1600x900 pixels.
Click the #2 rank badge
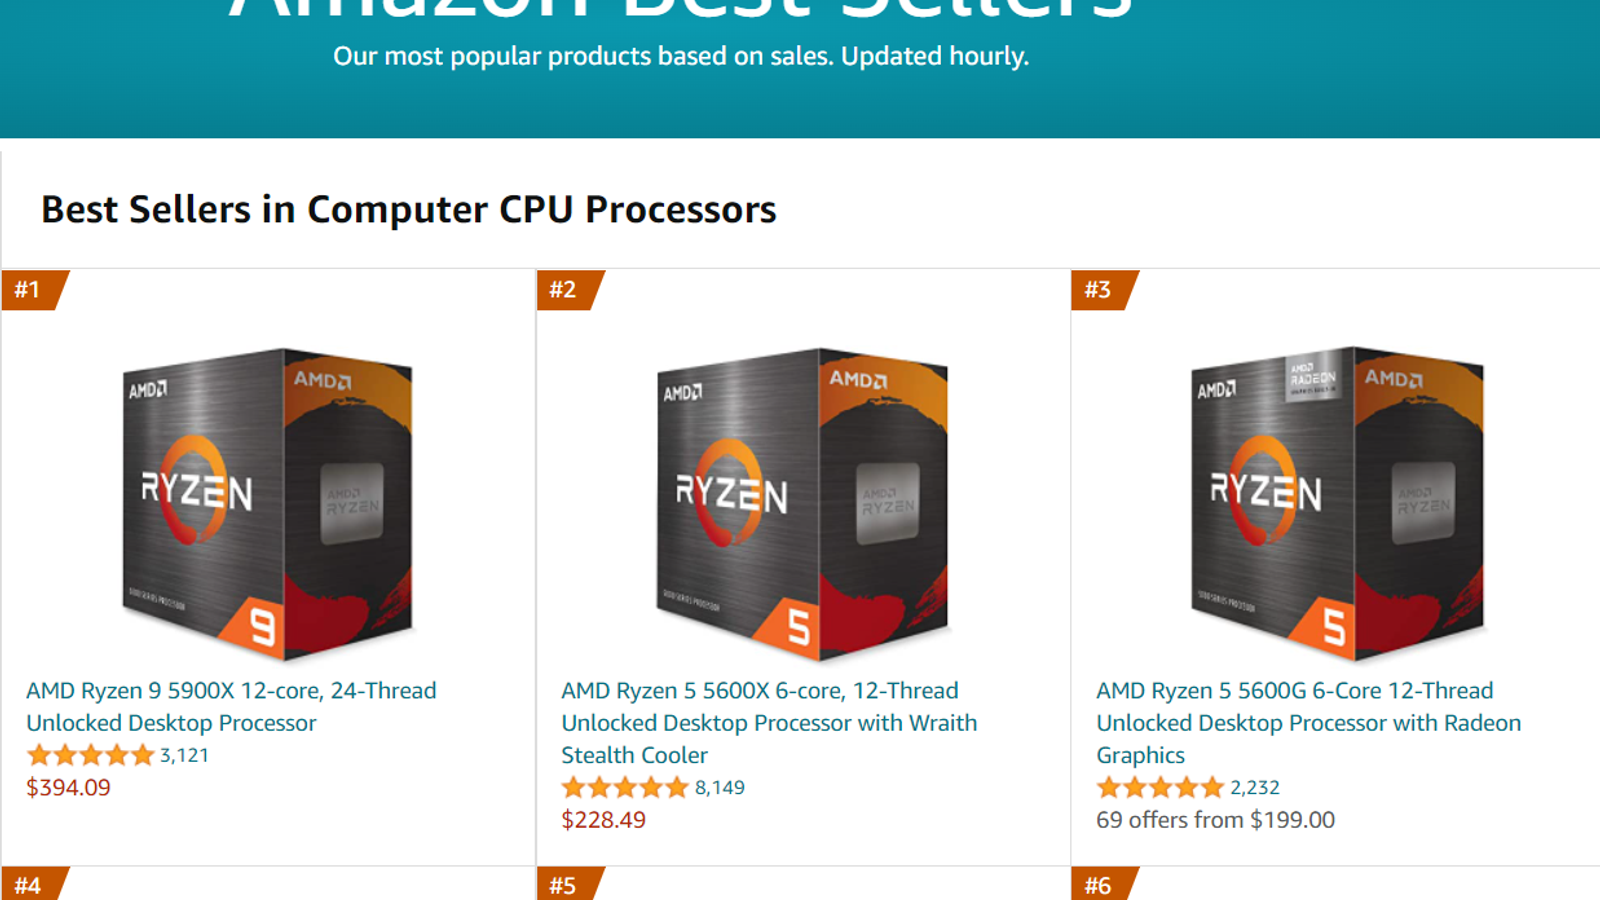(563, 290)
